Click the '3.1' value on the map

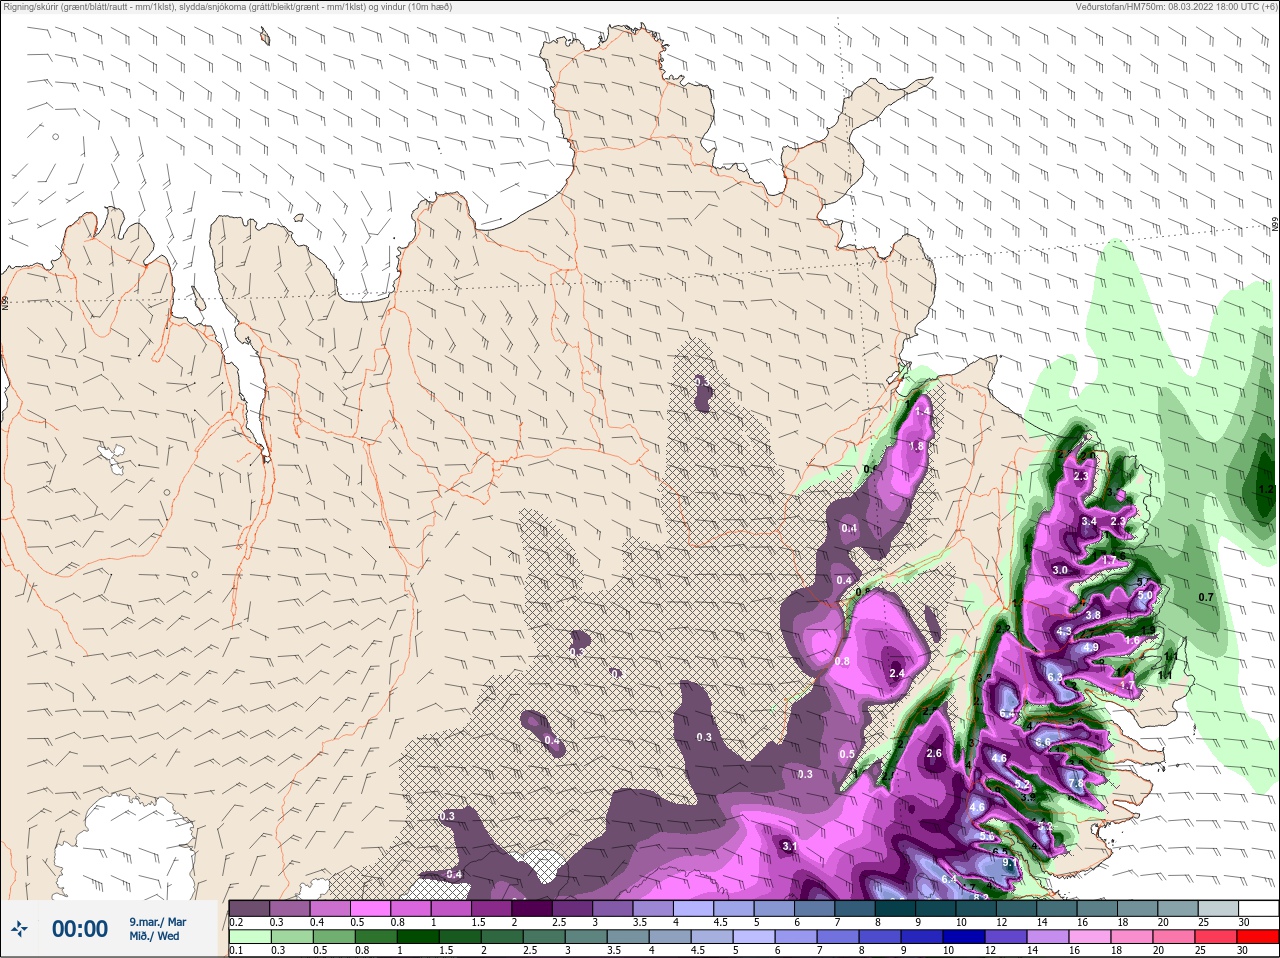789,846
